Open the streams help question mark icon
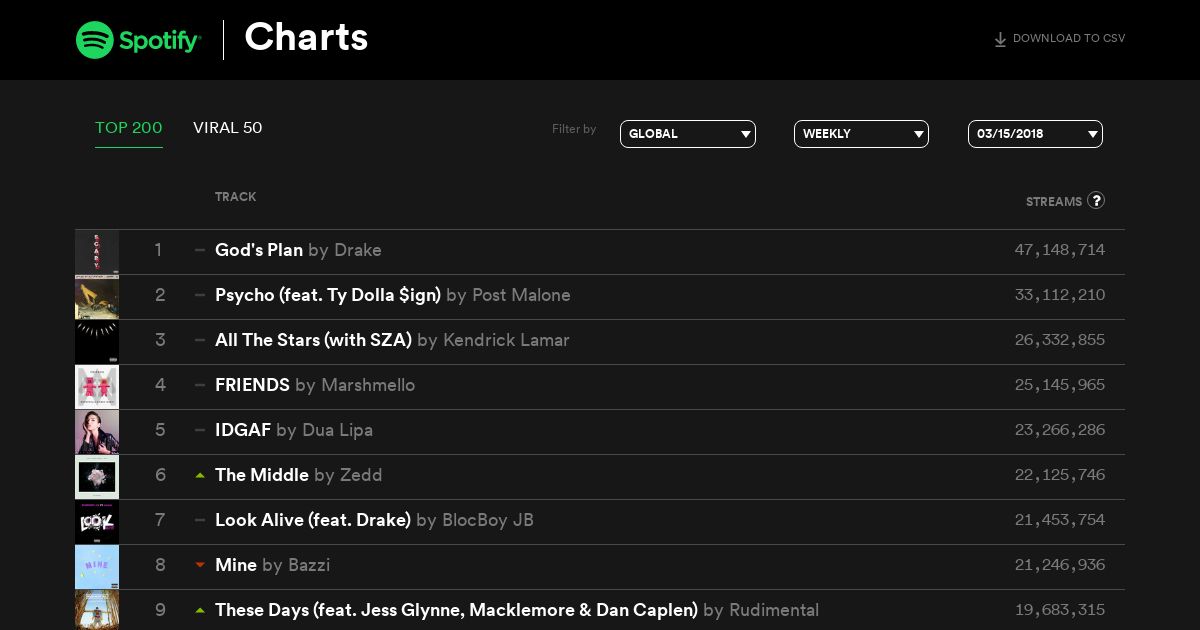Screen dimensions: 1200x630 coord(1096,200)
